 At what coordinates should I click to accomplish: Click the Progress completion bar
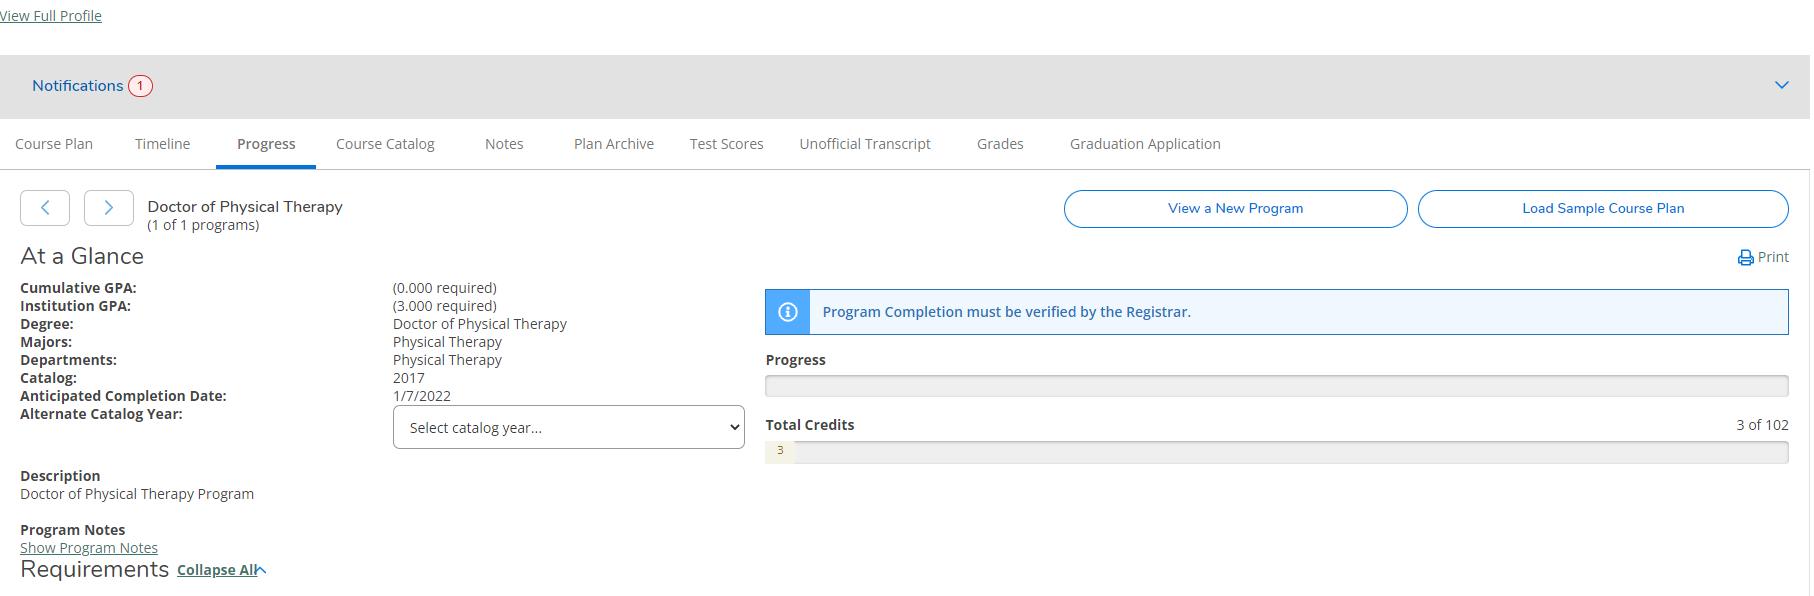[x=1276, y=386]
